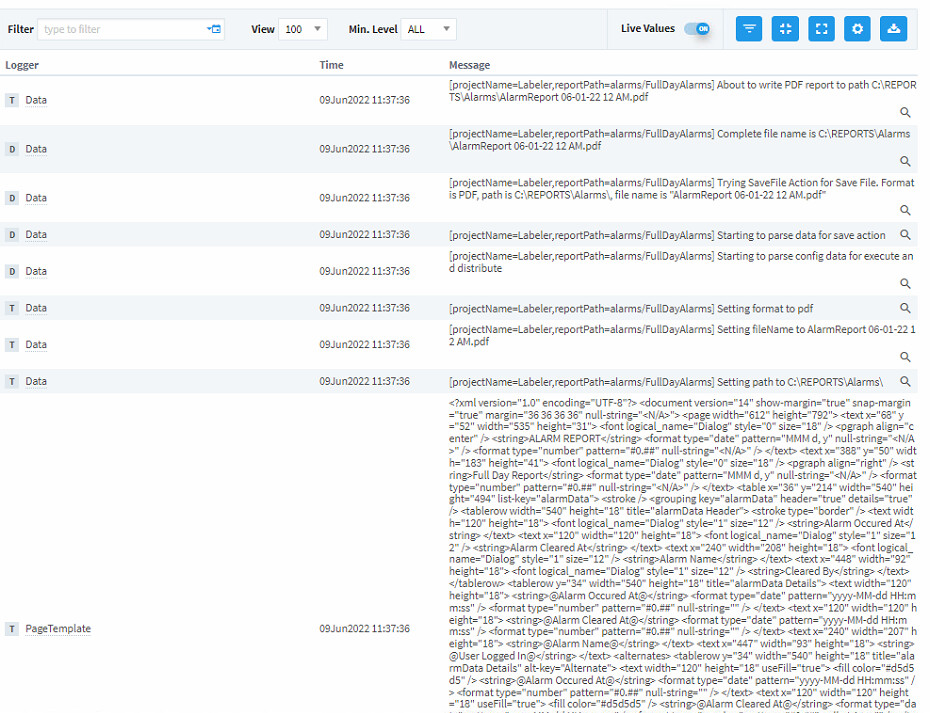Click D level badge on 'parse data for save action' row
The height and width of the screenshot is (713, 930).
[12, 235]
